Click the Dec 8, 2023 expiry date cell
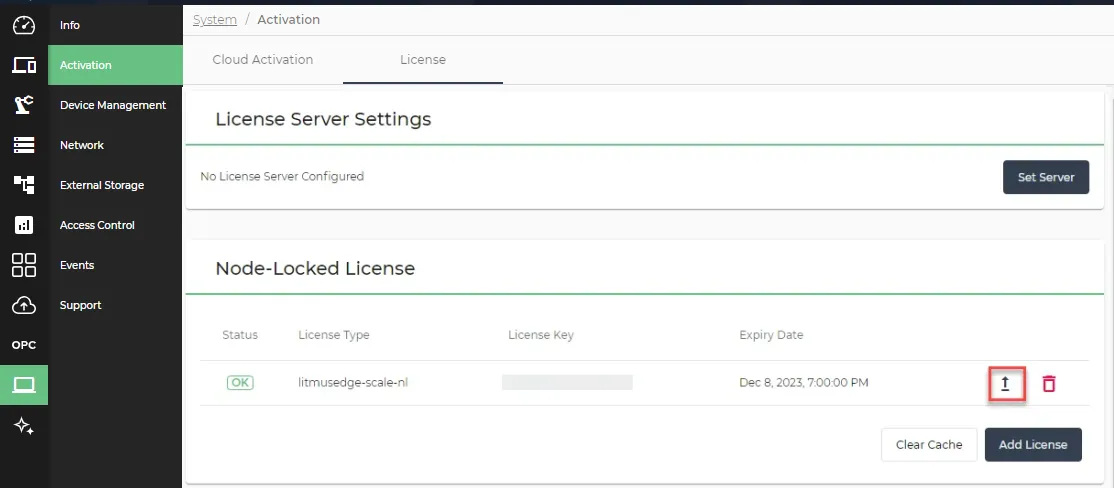The image size is (1114, 488). (804, 383)
